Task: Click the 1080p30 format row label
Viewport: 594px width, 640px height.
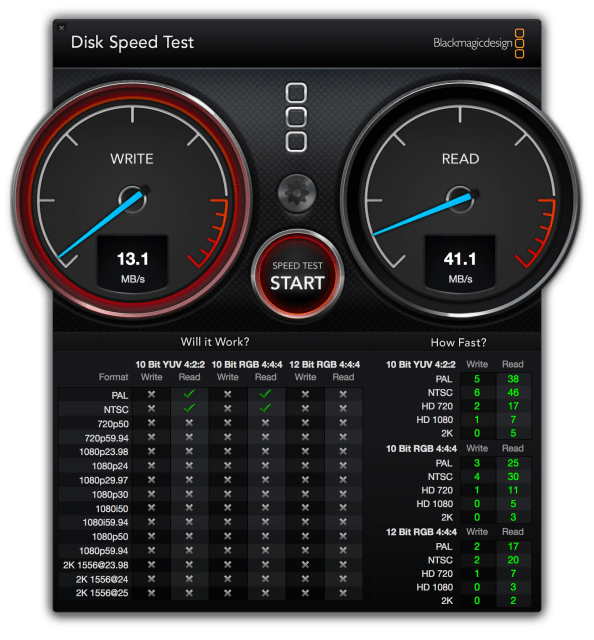Action: 110,495
